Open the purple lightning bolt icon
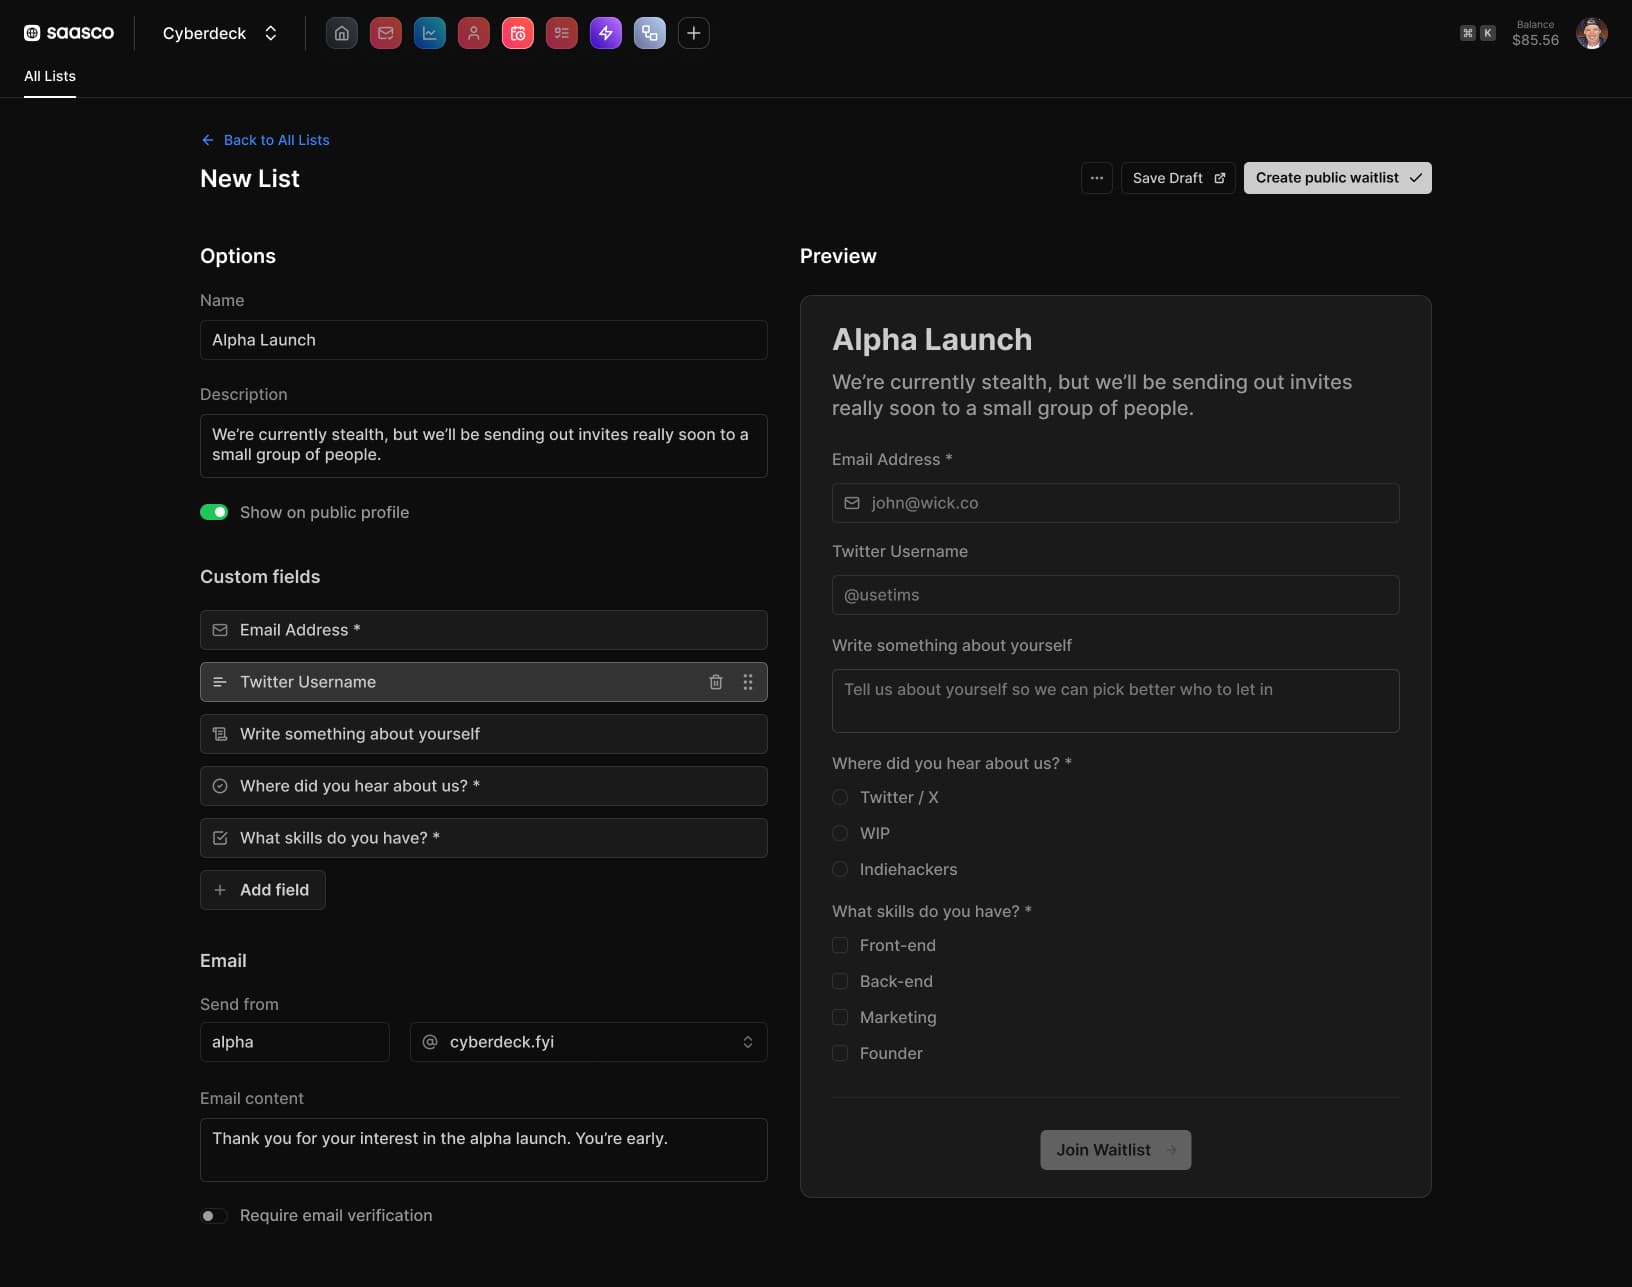 click(605, 33)
